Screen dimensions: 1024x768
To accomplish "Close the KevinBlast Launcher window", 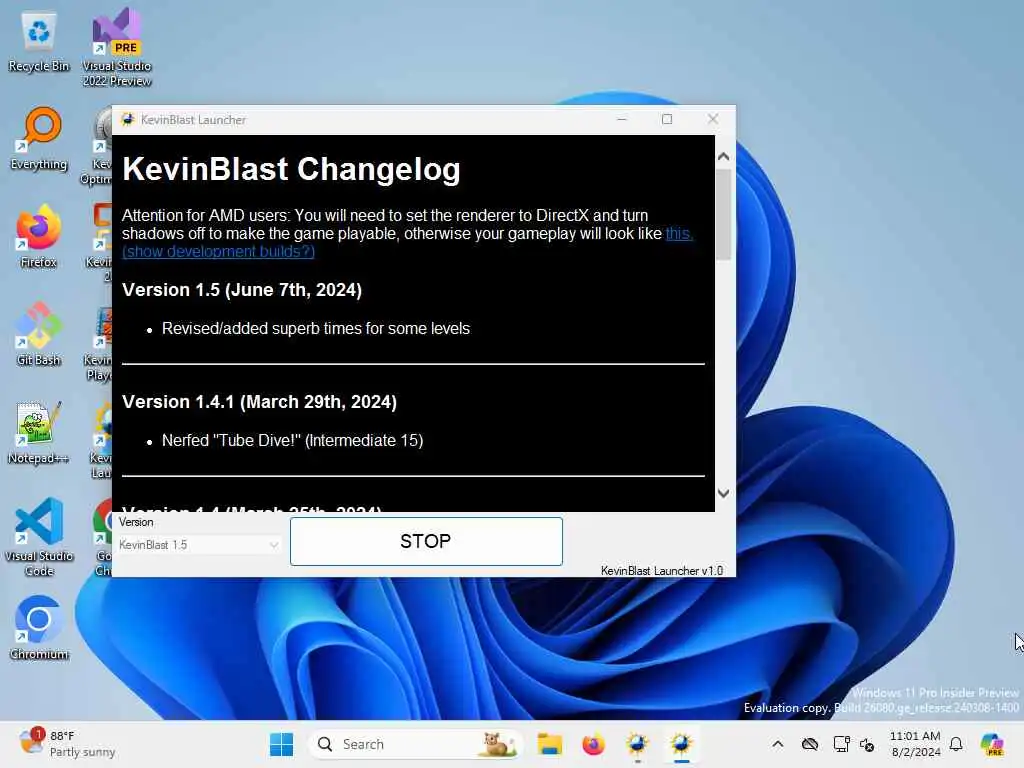I will click(712, 120).
